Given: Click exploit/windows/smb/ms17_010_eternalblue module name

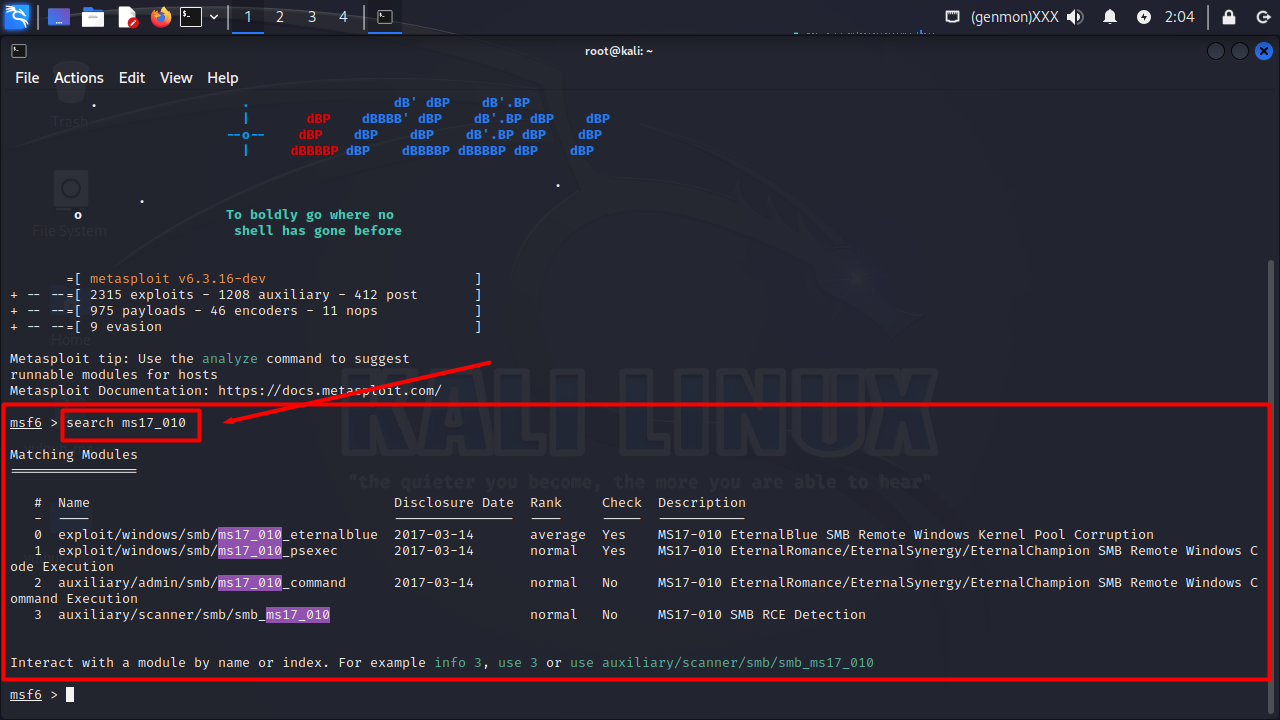Looking at the screenshot, I should (x=218, y=535).
